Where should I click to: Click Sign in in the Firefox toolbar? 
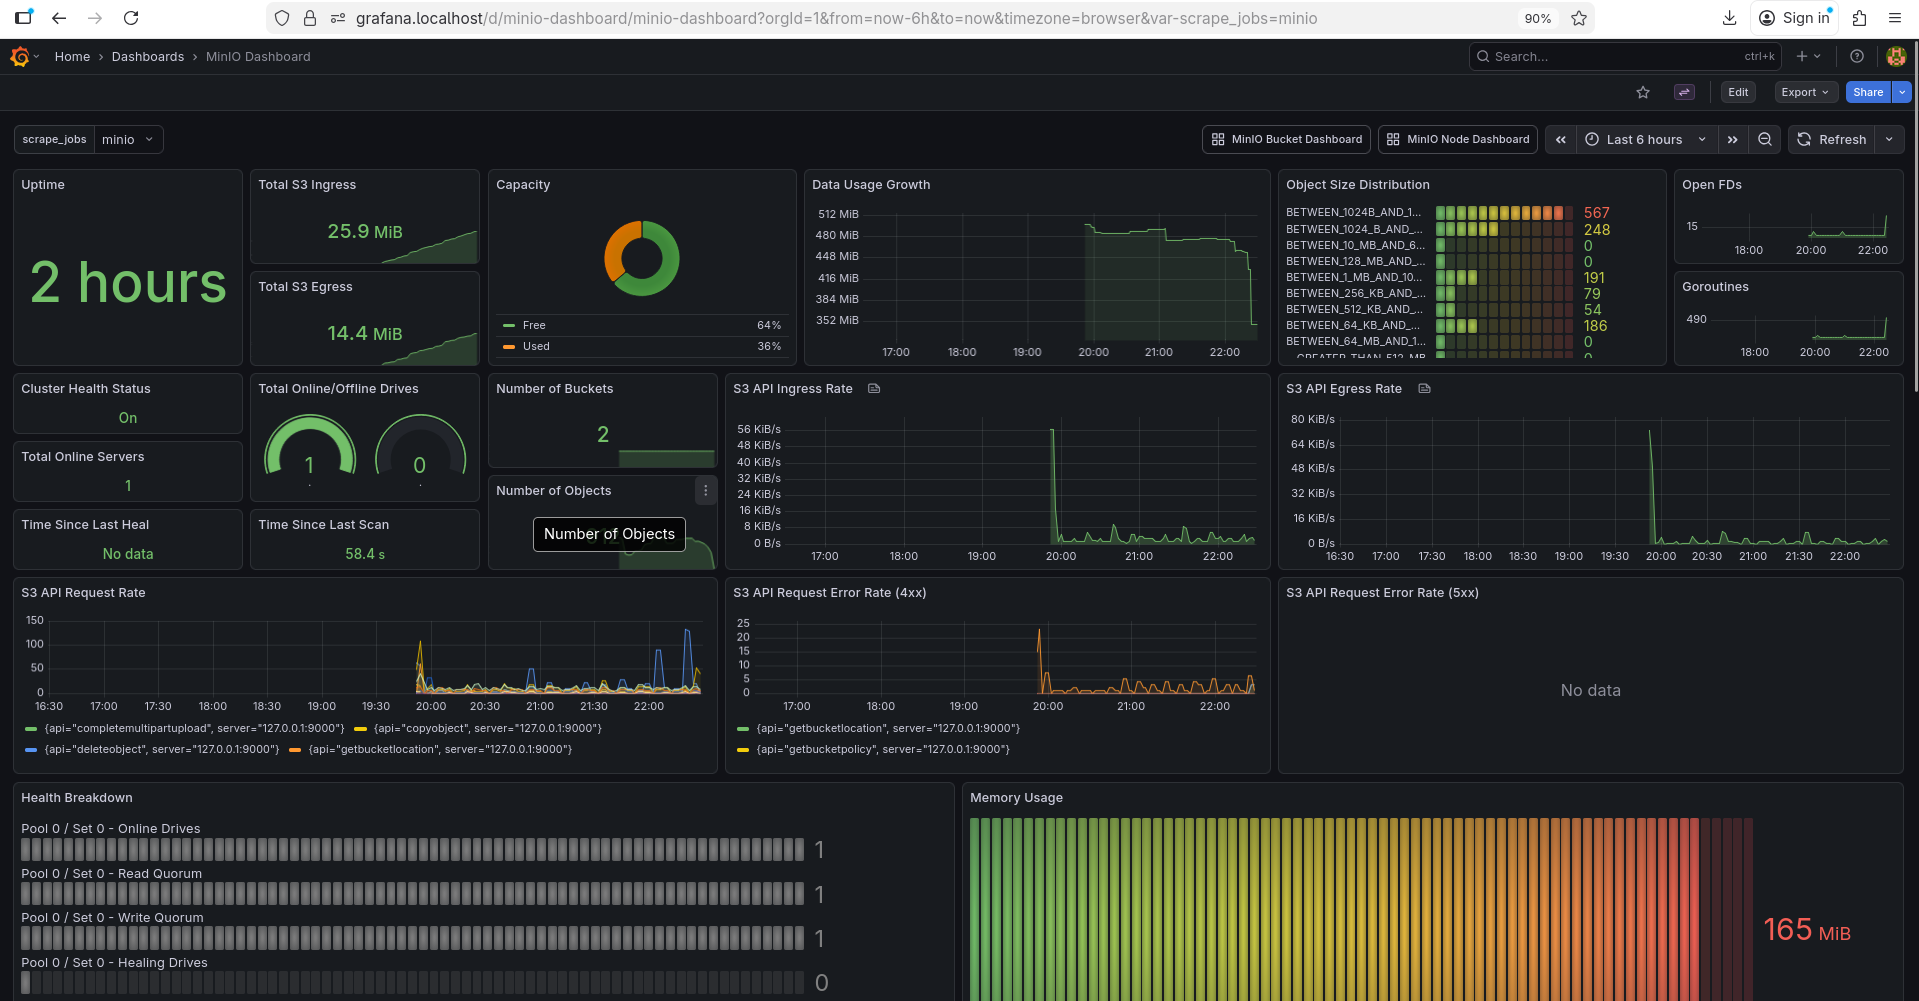(1794, 18)
